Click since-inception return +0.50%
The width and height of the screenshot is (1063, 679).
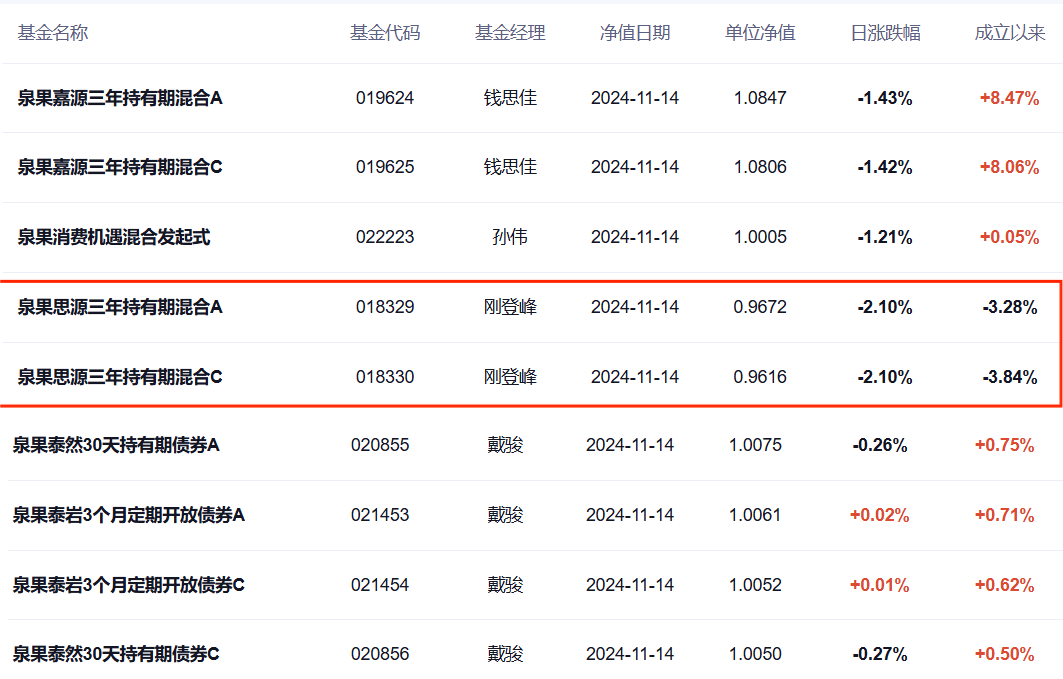[x=1005, y=654]
